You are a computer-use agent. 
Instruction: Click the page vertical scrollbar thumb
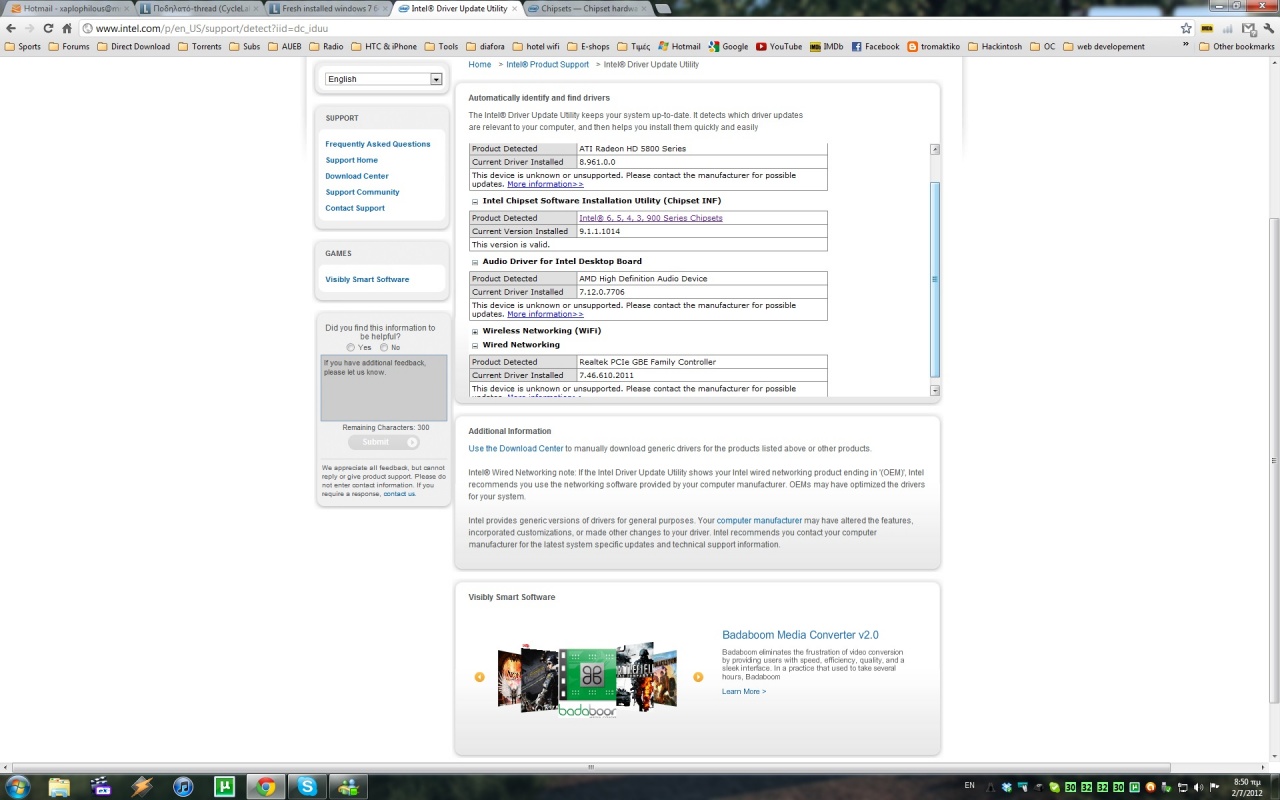(1274, 461)
